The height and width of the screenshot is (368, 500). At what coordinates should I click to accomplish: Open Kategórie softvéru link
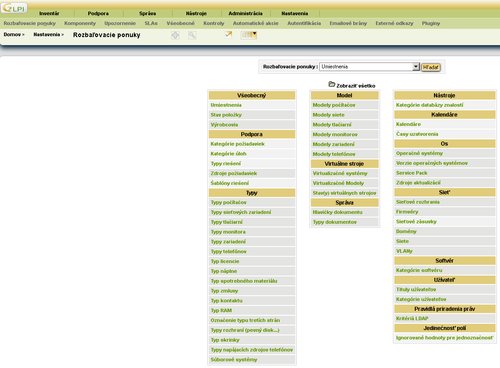point(419,270)
